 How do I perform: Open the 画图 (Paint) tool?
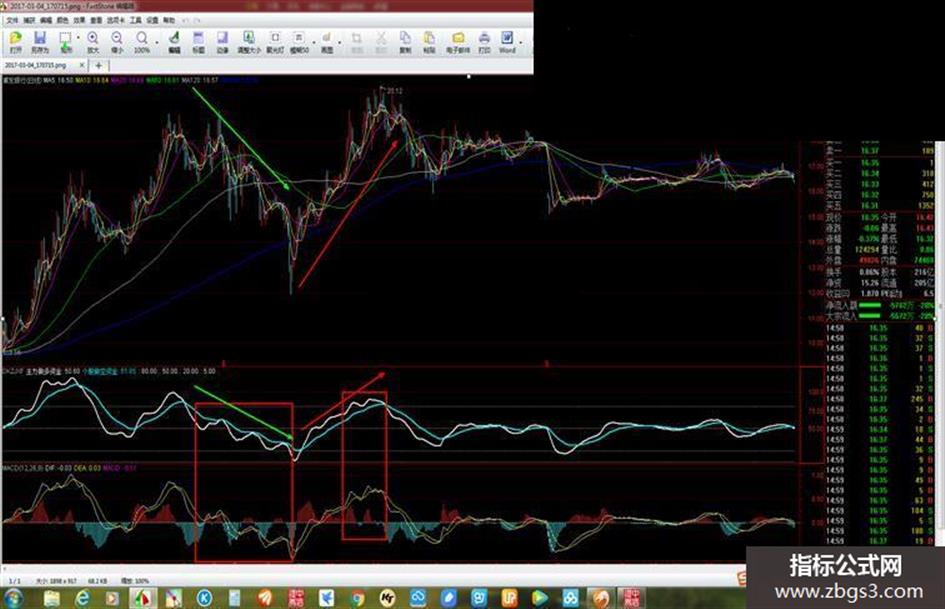click(x=327, y=42)
